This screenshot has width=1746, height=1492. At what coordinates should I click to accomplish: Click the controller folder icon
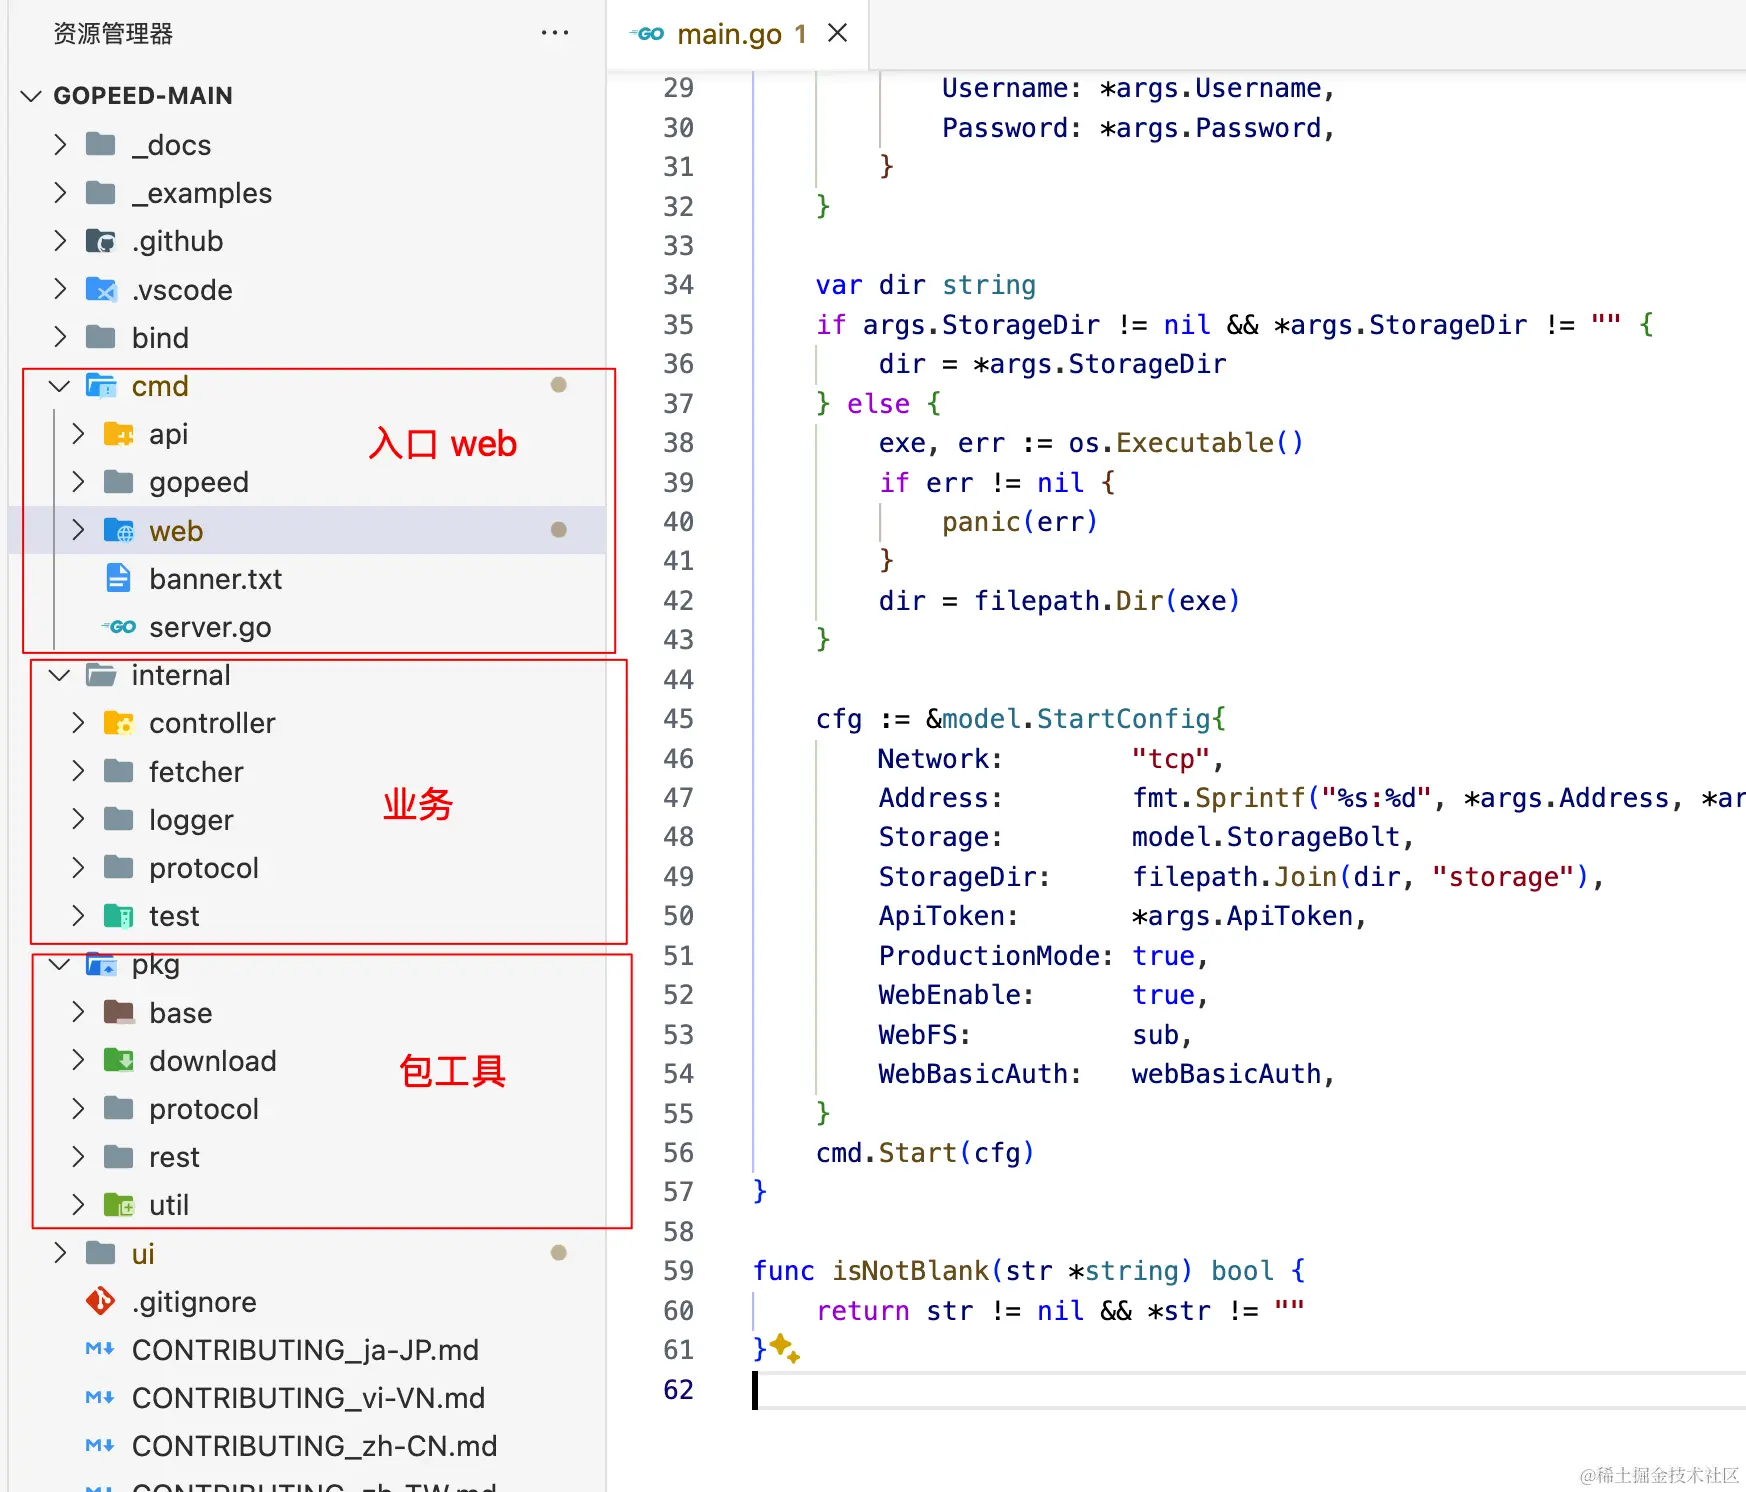[x=119, y=723]
